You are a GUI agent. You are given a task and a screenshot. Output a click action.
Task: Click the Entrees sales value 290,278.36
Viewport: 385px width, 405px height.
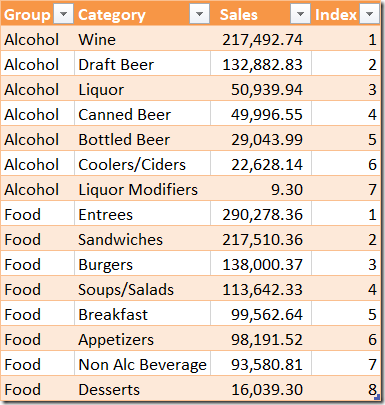click(261, 214)
